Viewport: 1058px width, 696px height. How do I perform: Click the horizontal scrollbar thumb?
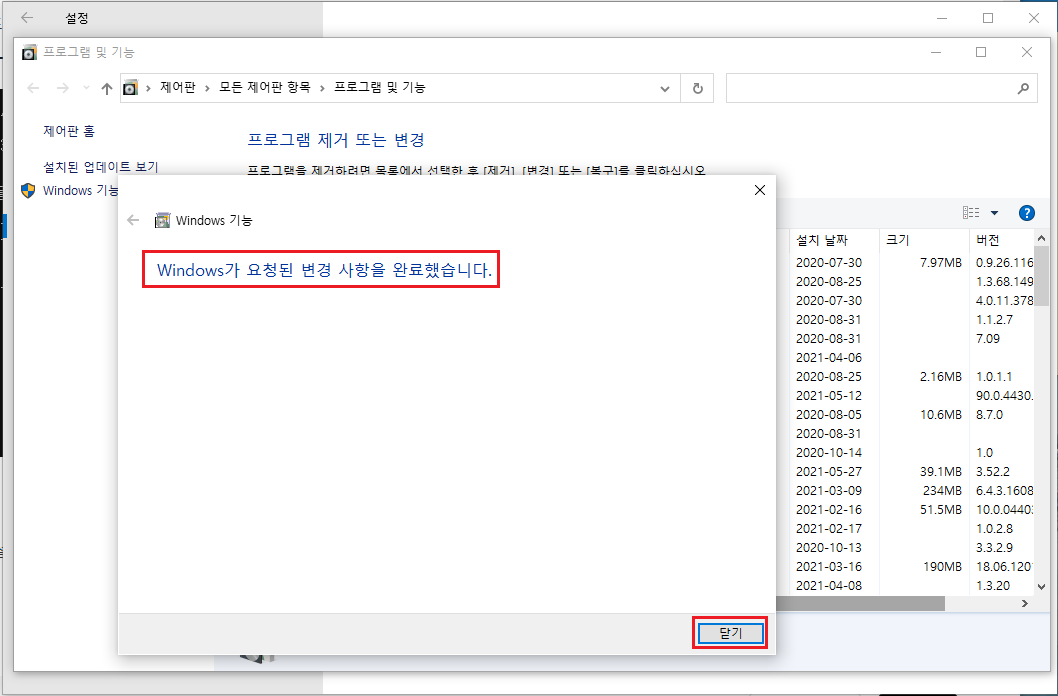pos(860,604)
